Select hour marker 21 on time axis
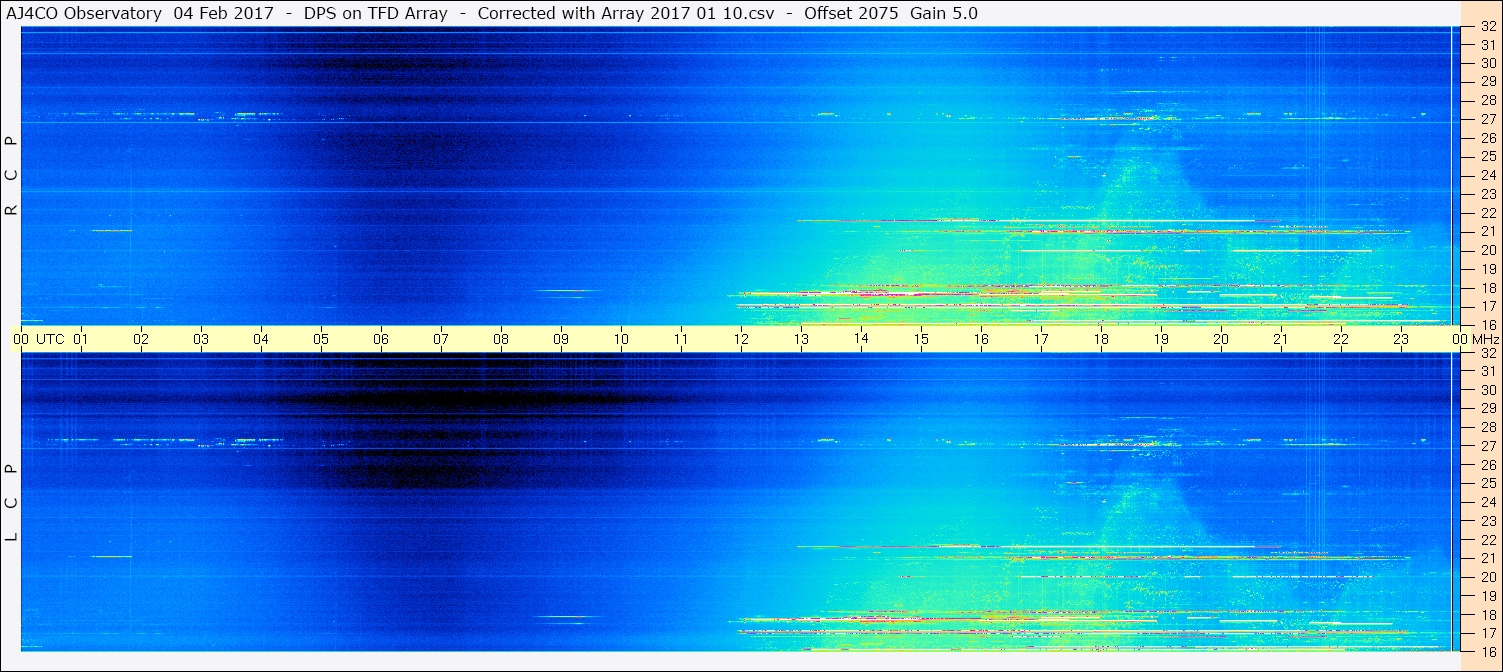This screenshot has height=672, width=1503. pyautogui.click(x=1281, y=339)
